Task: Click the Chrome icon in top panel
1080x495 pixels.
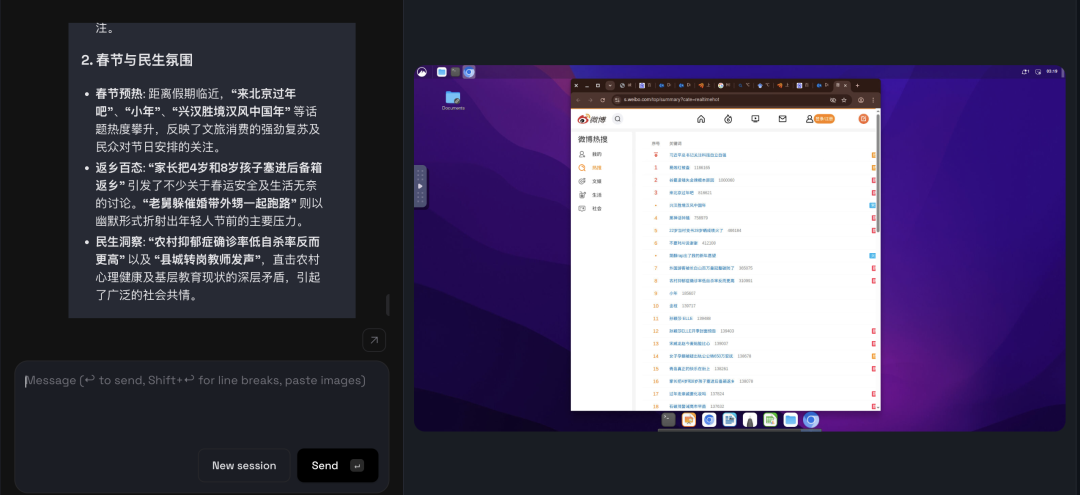Action: [x=469, y=72]
